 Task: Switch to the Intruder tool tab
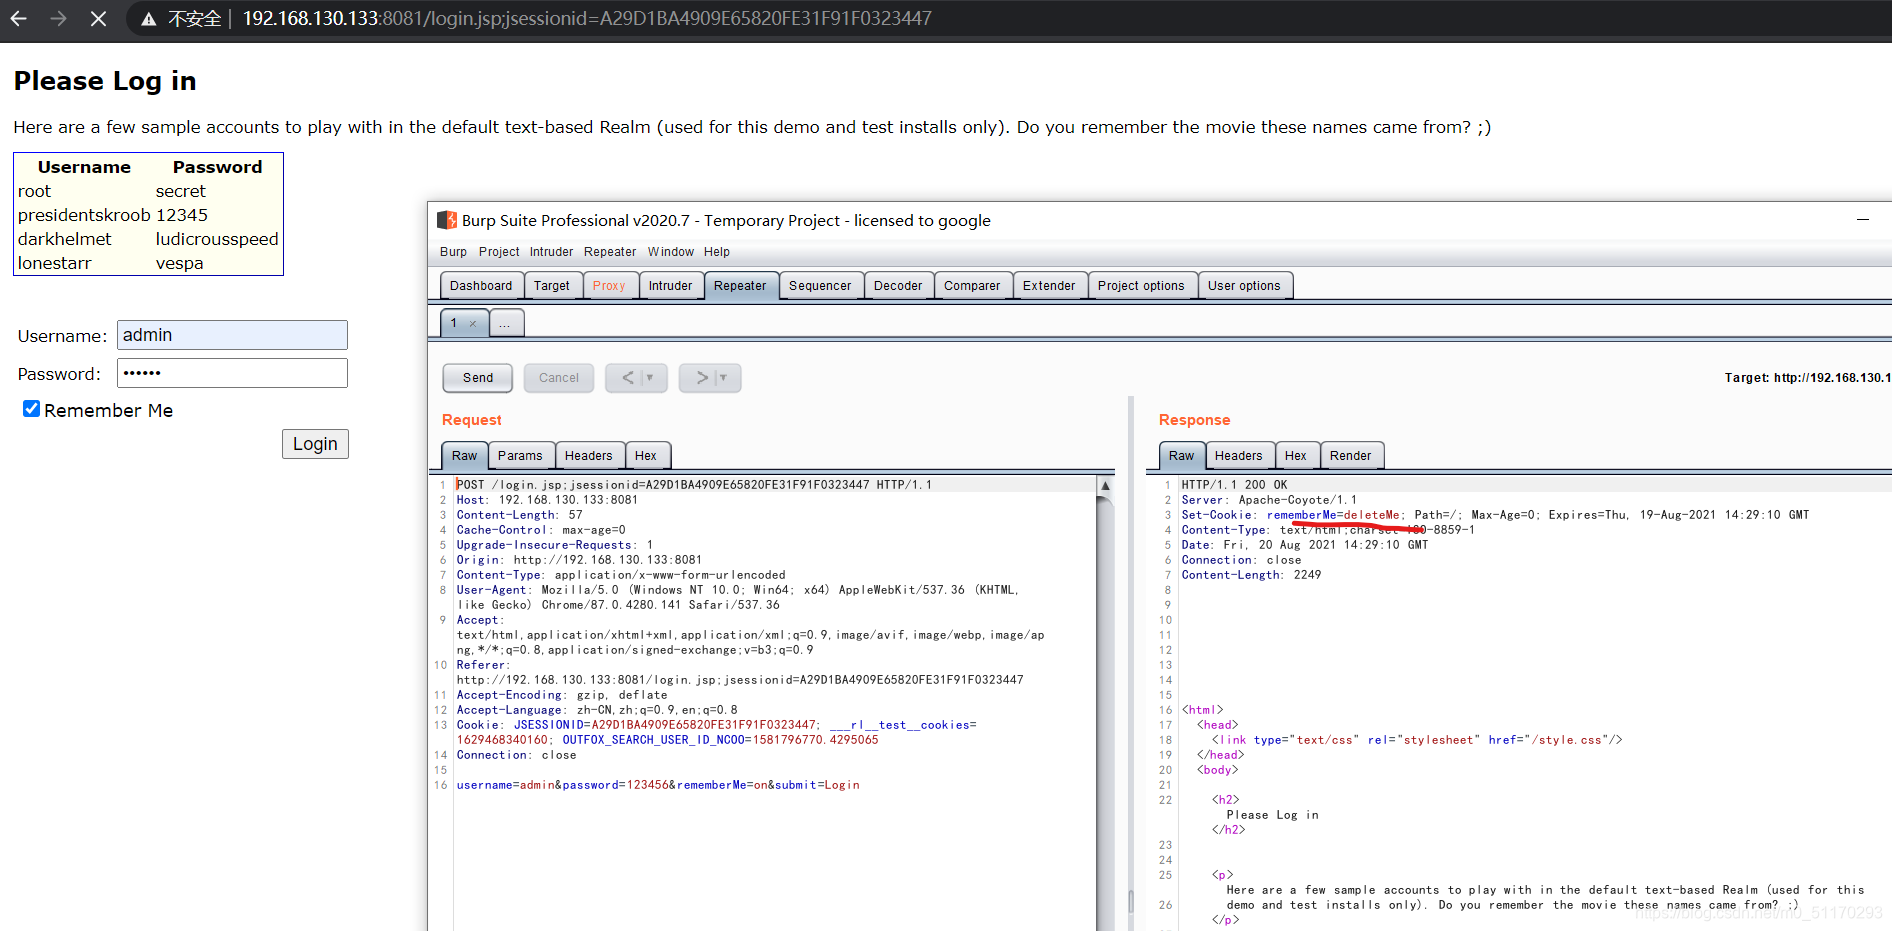[670, 286]
